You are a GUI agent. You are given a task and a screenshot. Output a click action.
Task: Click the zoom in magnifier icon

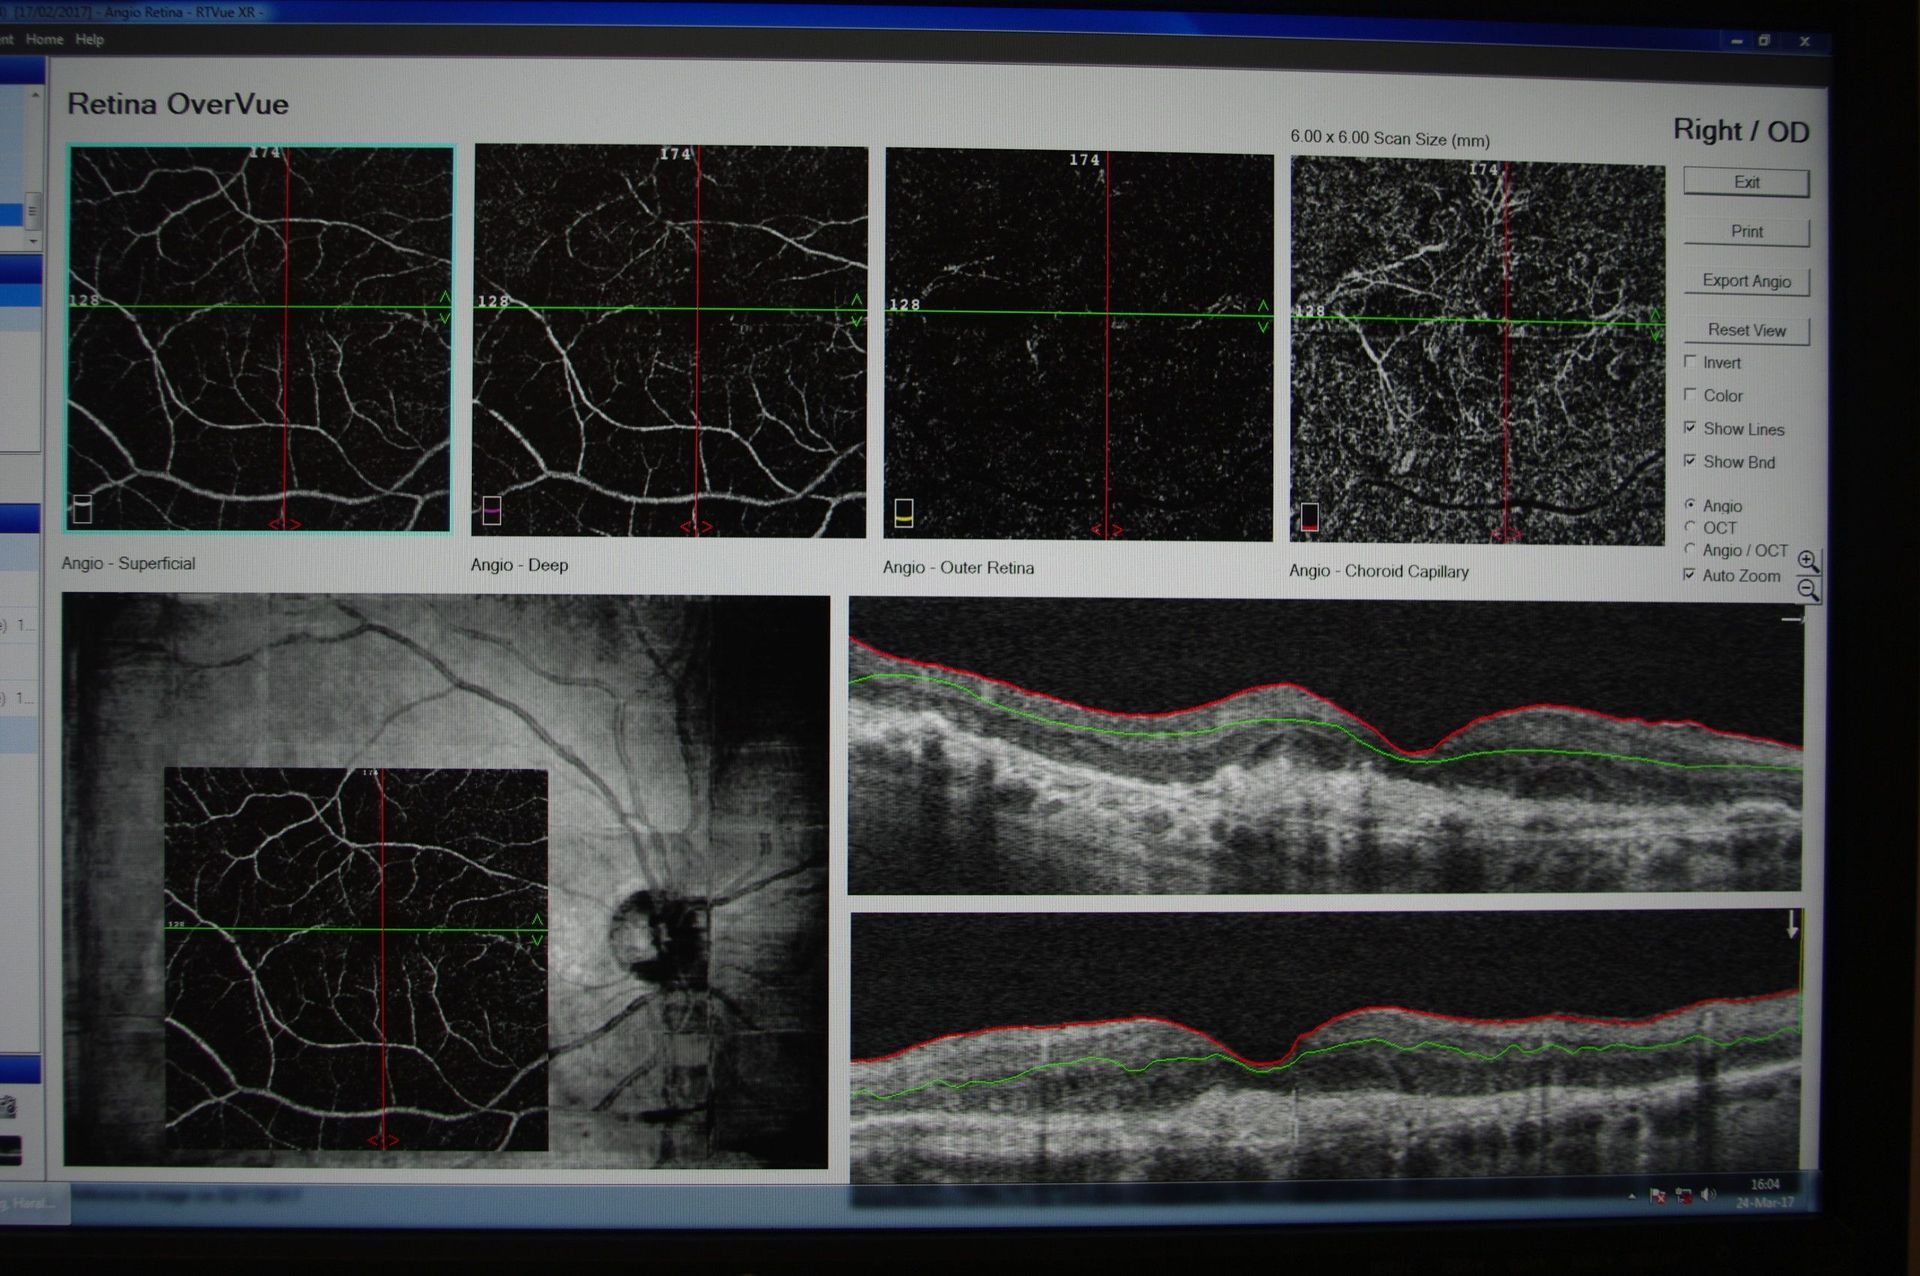pos(1807,561)
